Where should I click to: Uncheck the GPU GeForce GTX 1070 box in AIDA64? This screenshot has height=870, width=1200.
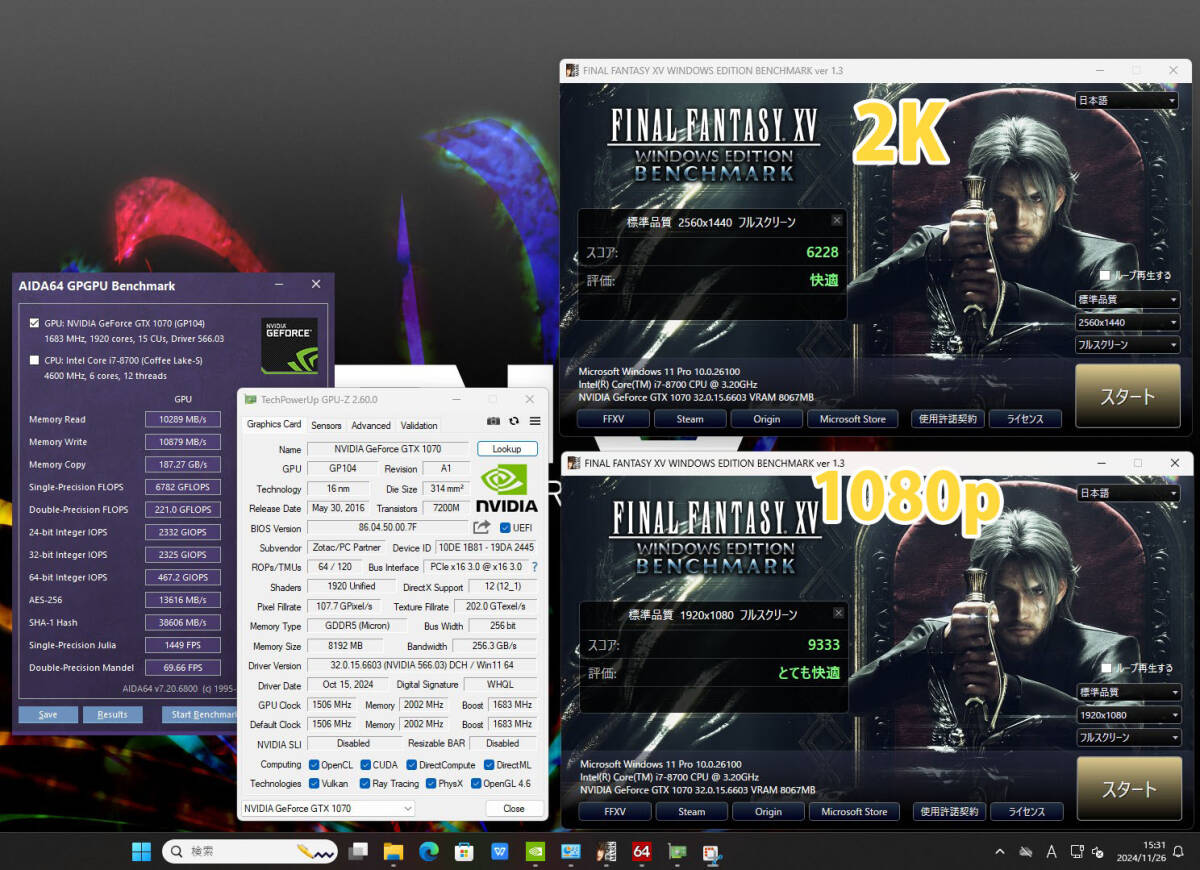tap(35, 323)
